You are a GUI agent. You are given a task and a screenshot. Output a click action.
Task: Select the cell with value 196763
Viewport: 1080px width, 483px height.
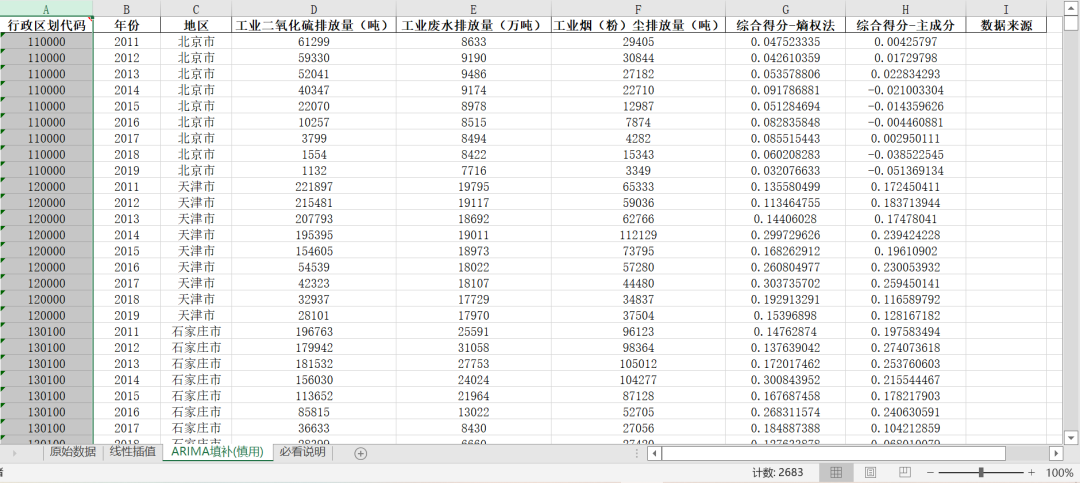(314, 331)
